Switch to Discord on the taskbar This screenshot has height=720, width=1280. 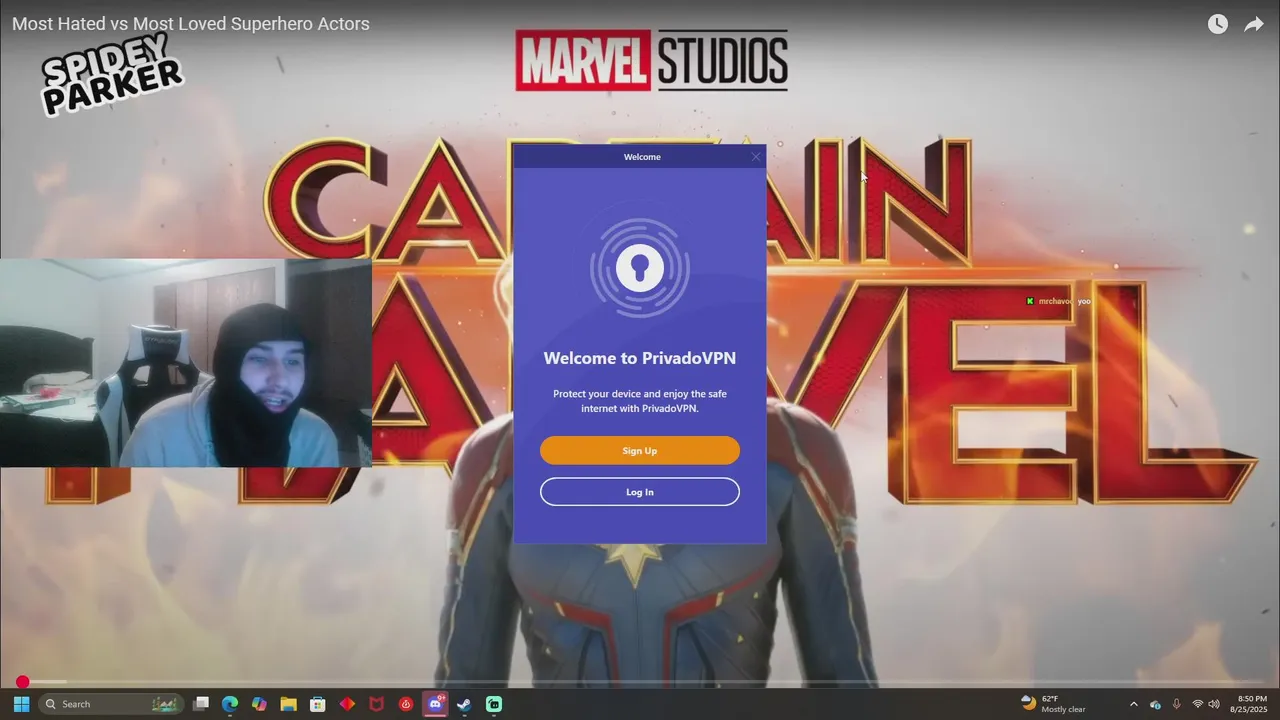click(435, 704)
